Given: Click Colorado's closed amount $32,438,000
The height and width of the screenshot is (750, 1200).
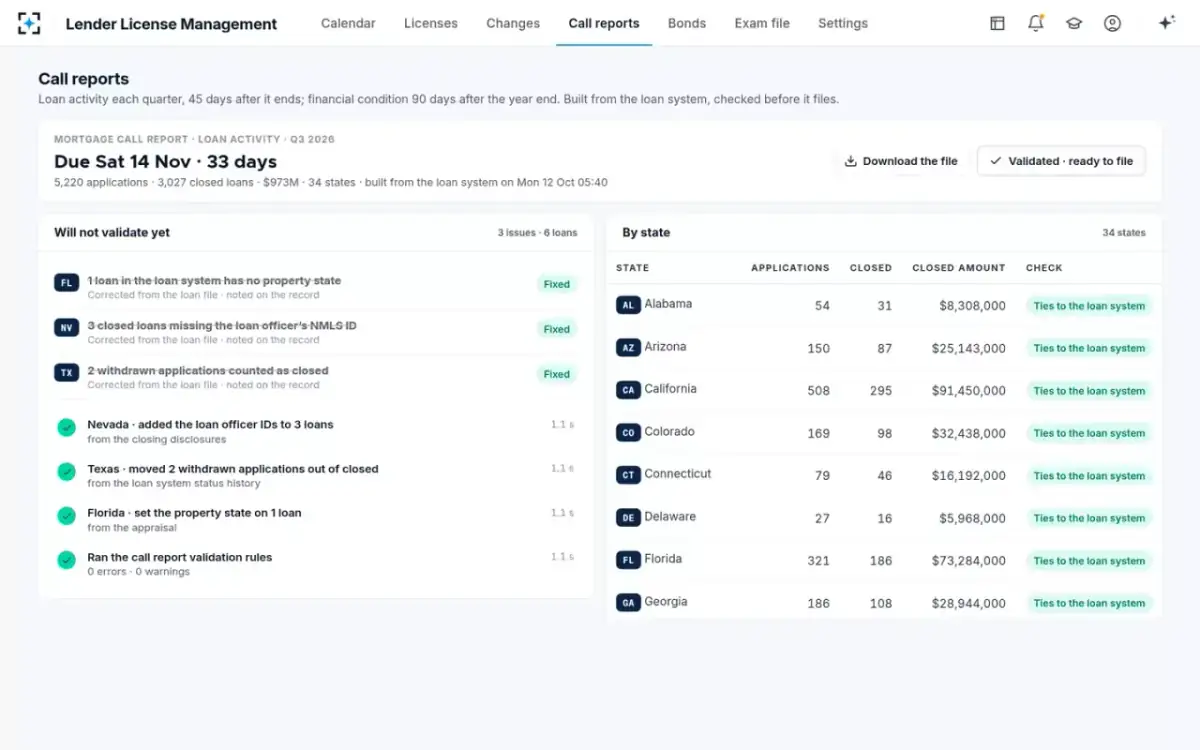Looking at the screenshot, I should 968,434.
